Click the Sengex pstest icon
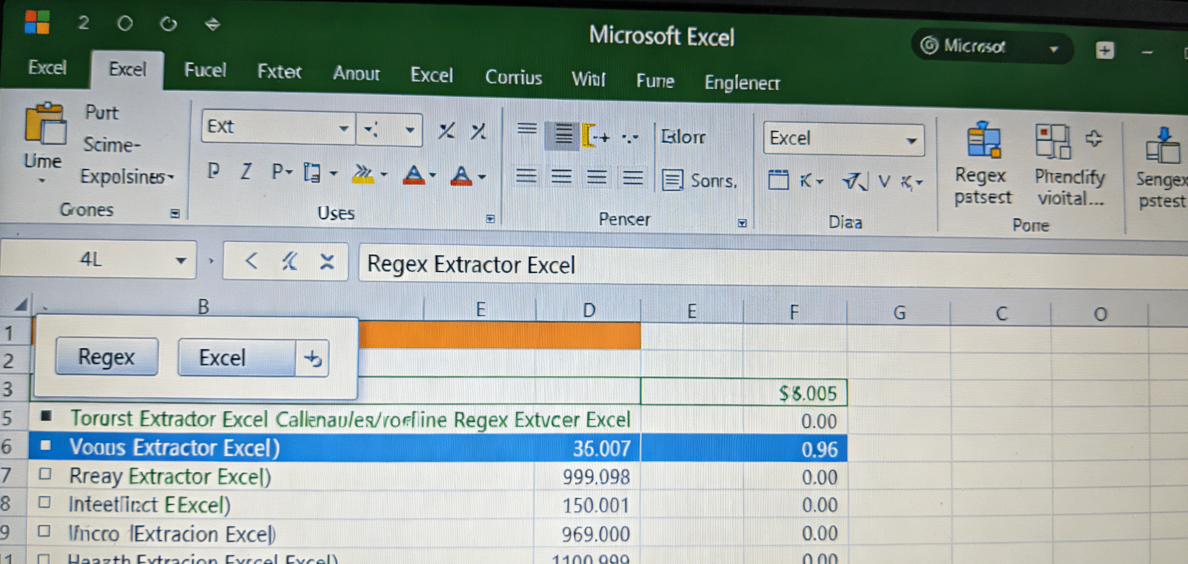Image resolution: width=1188 pixels, height=564 pixels. coord(1164,144)
